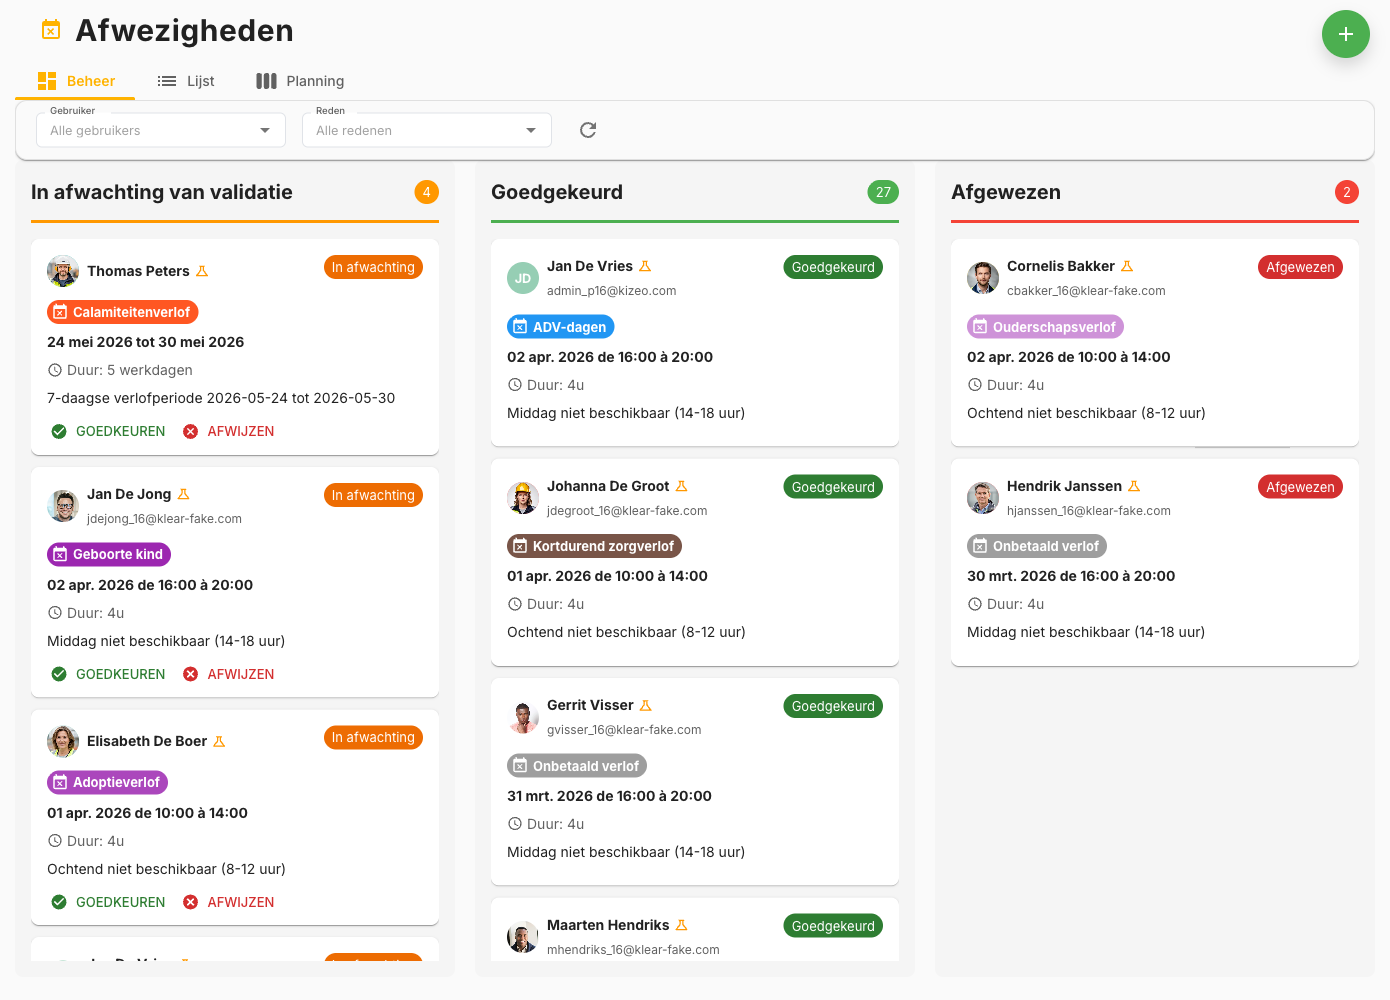Viewport: 1390px width, 1000px height.
Task: Click the Afgewezen status badge on Hendrik Janssen's card
Action: (x=1300, y=486)
